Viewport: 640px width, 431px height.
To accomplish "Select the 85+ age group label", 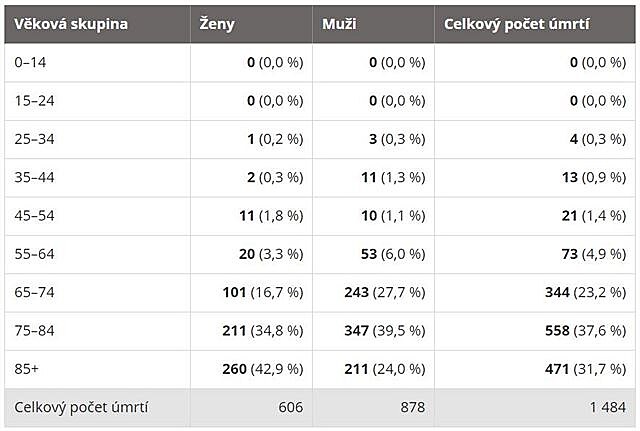I will pyautogui.click(x=27, y=369).
